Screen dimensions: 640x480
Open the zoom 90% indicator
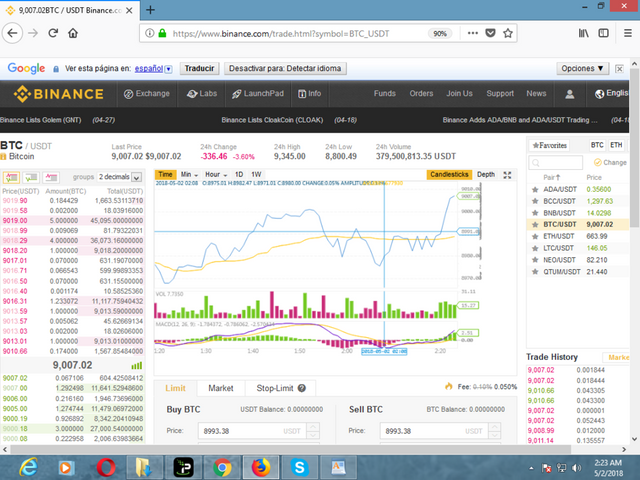[x=440, y=33]
